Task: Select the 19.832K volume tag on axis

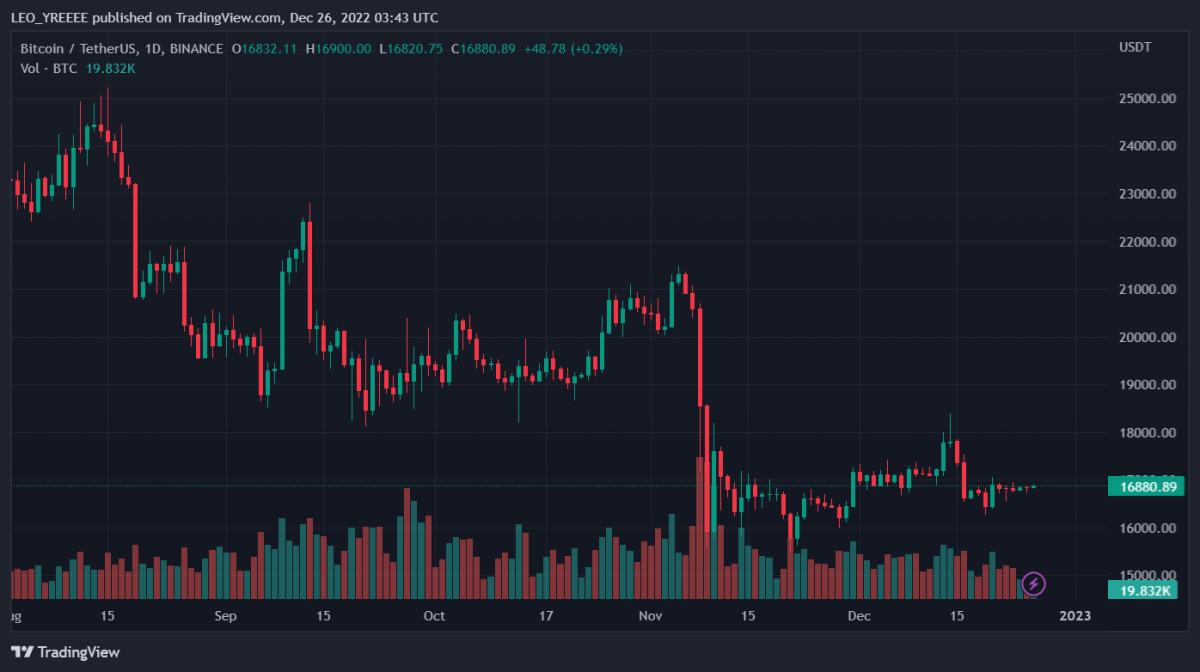Action: pos(1146,591)
